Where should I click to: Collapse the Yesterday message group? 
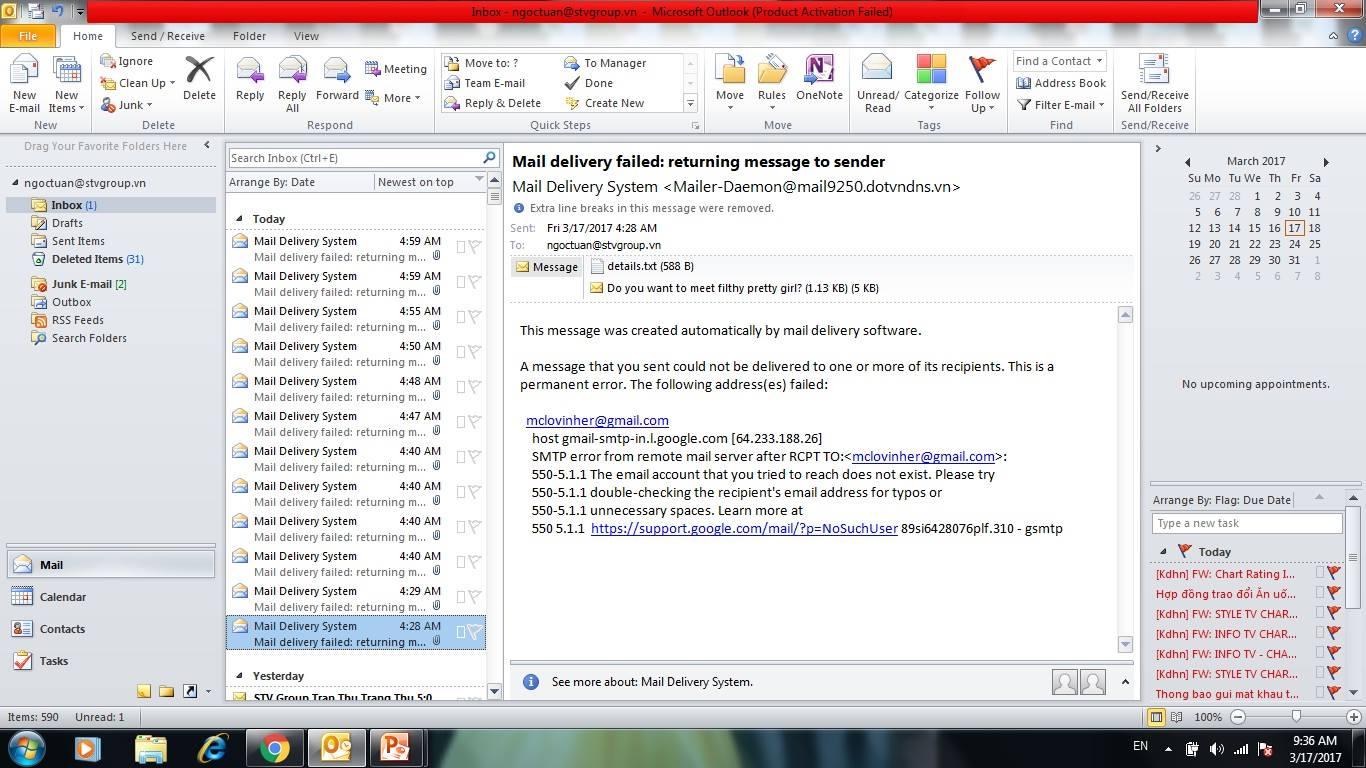[x=239, y=676]
